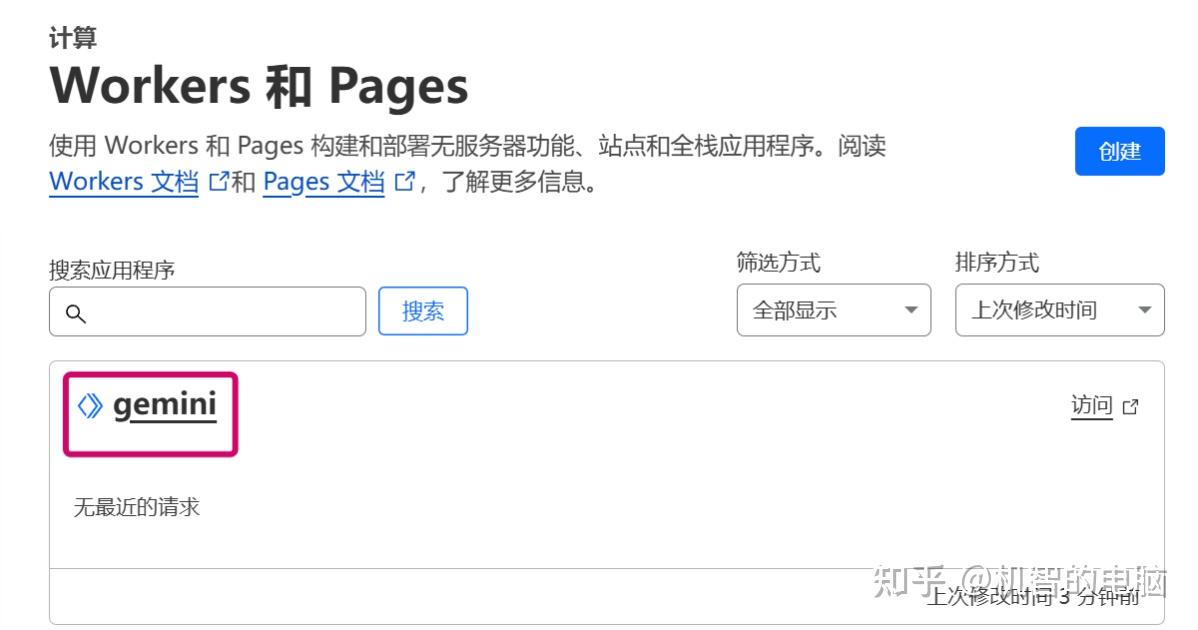
Task: Click external-link icon after Pages 文档
Action: (x=404, y=181)
